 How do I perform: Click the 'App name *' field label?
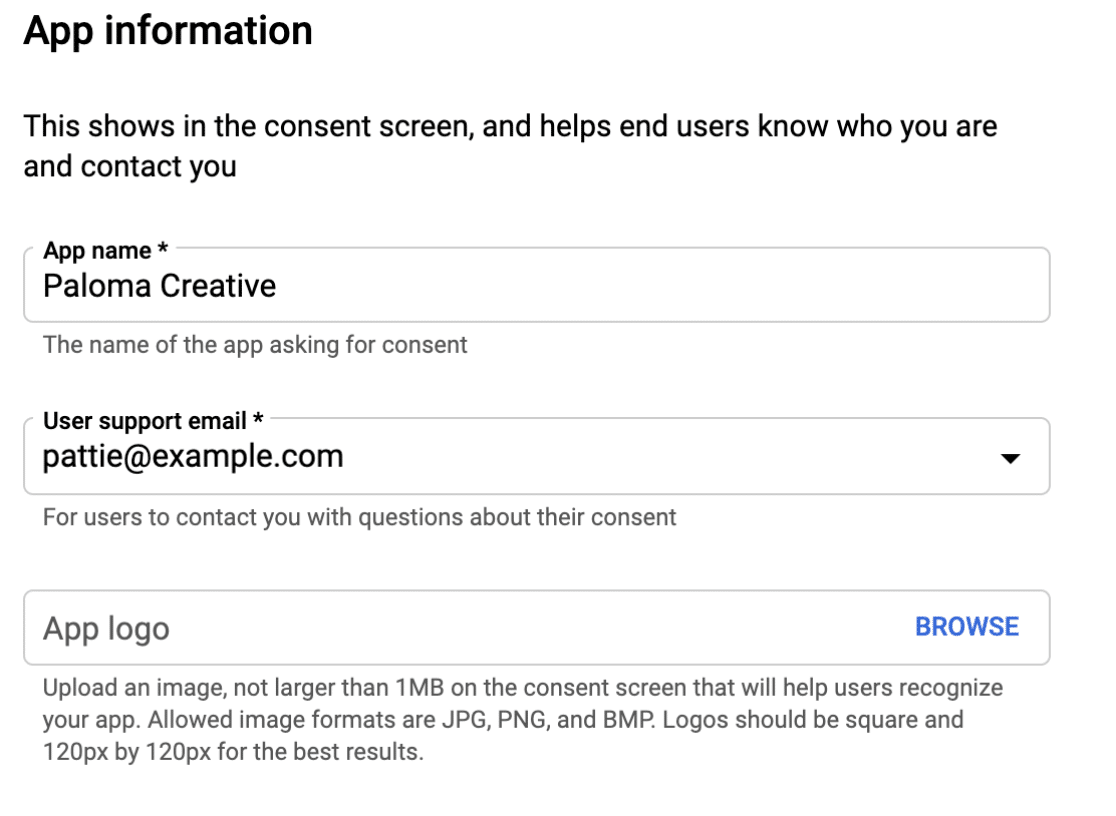(x=105, y=250)
